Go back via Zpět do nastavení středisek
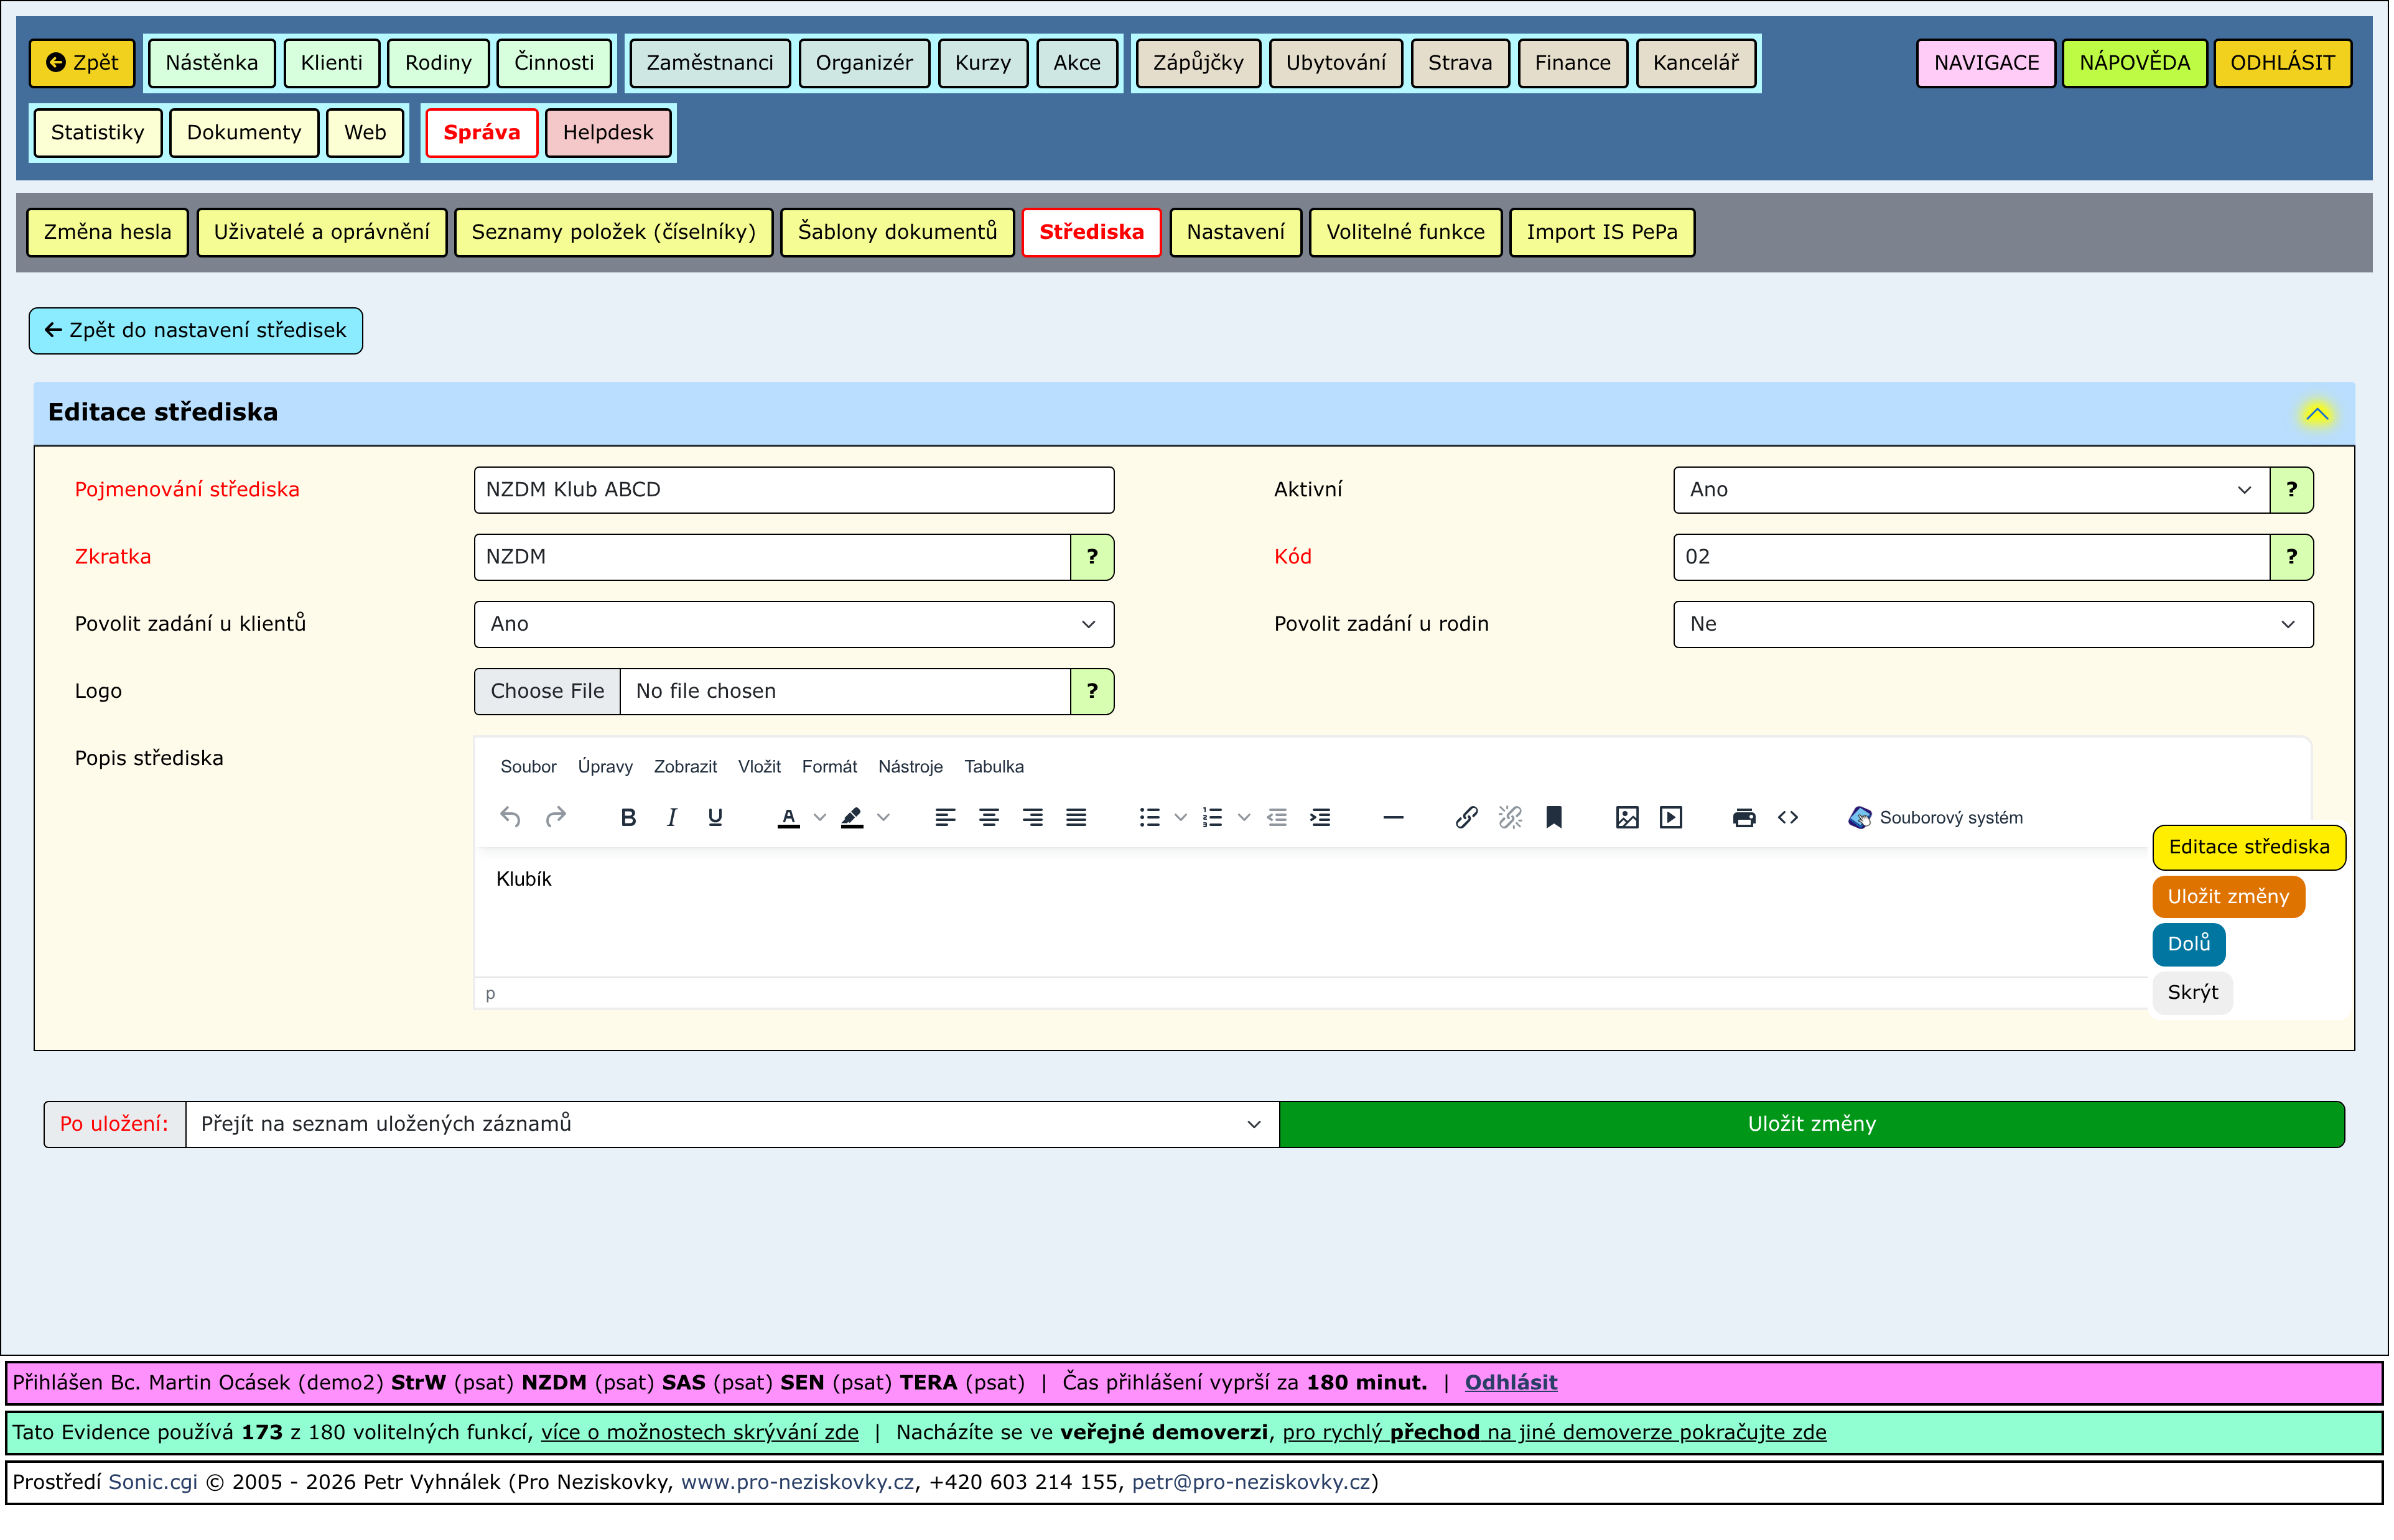2394x1540 pixels. click(196, 331)
